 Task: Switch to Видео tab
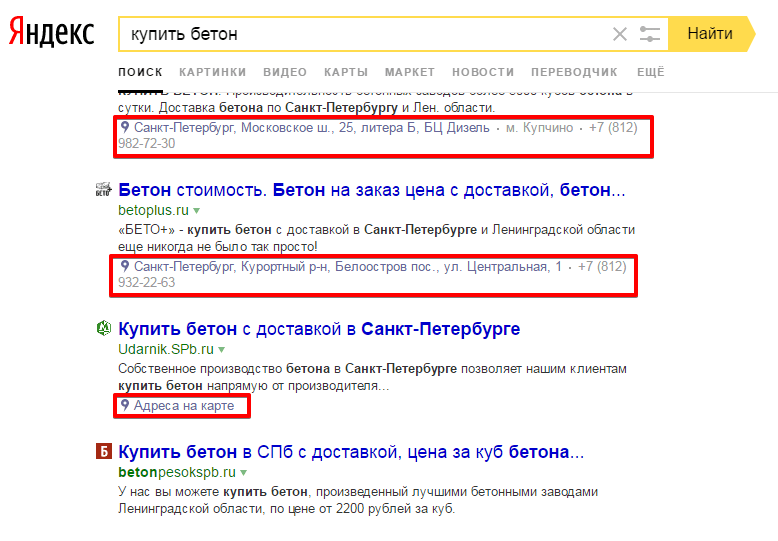click(x=285, y=72)
